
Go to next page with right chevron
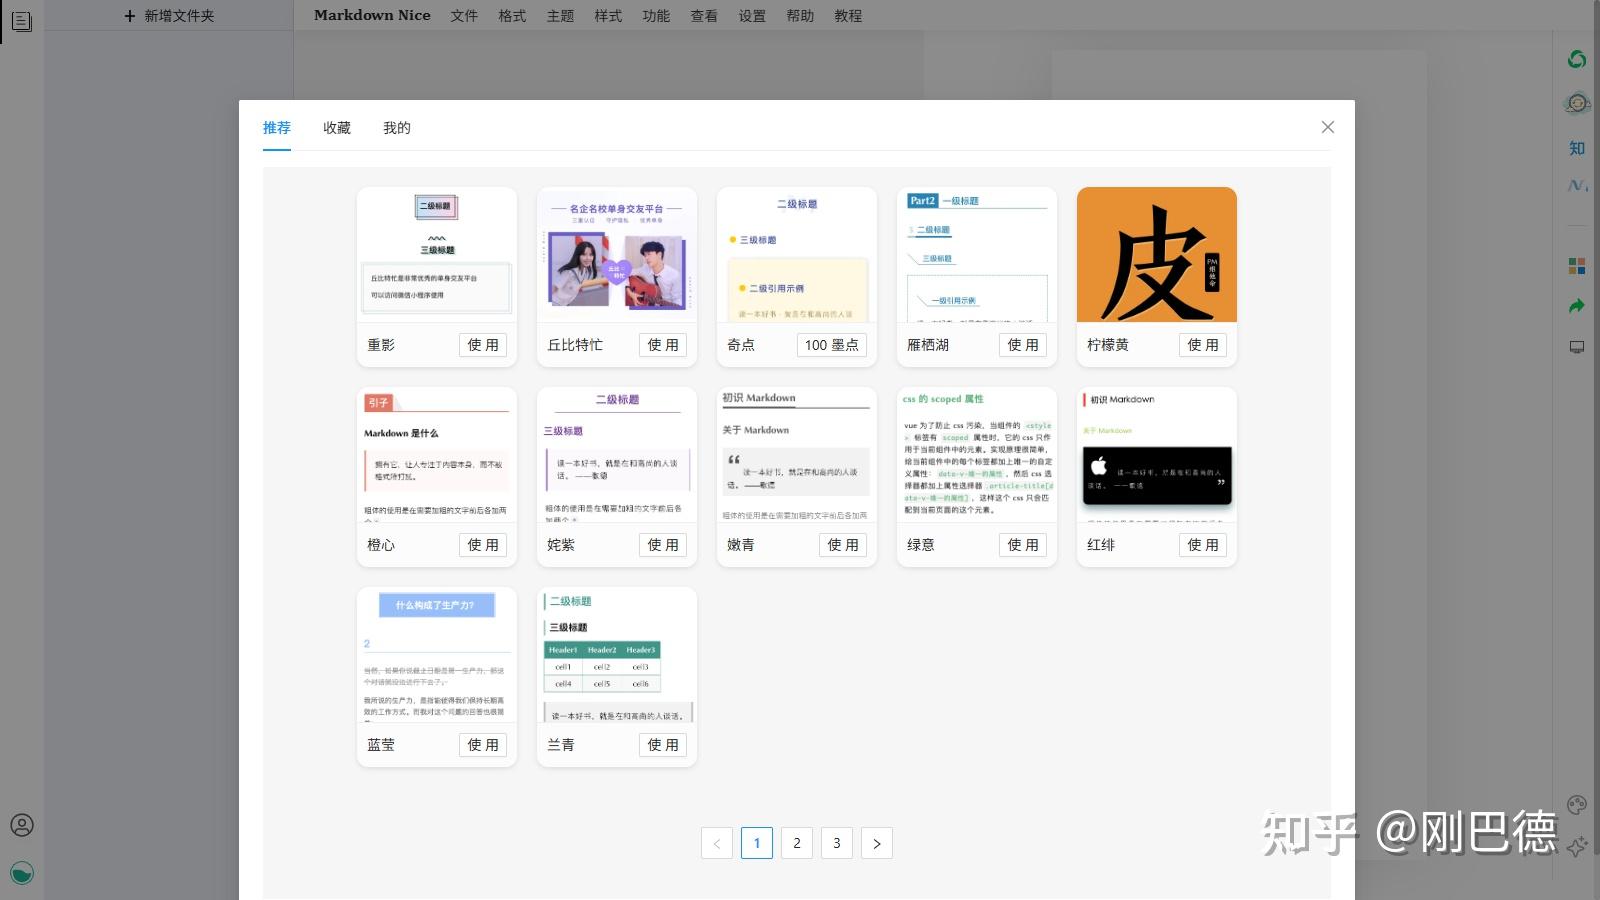click(x=877, y=843)
